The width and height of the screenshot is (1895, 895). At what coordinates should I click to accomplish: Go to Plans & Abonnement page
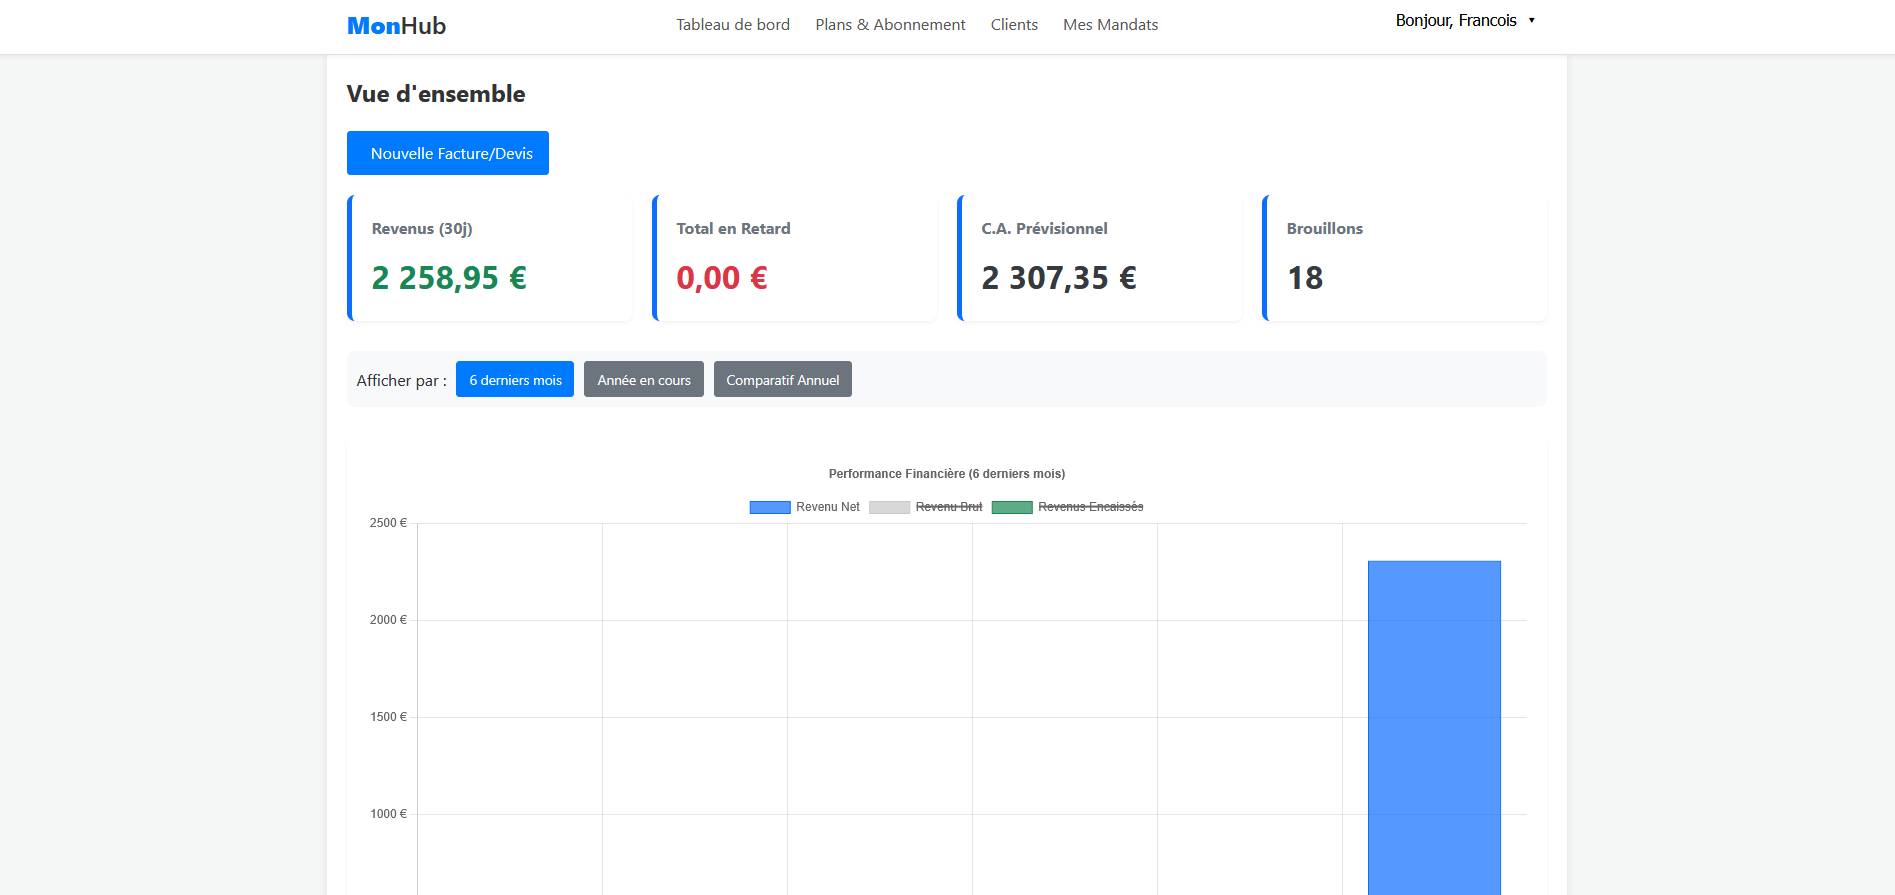click(890, 25)
